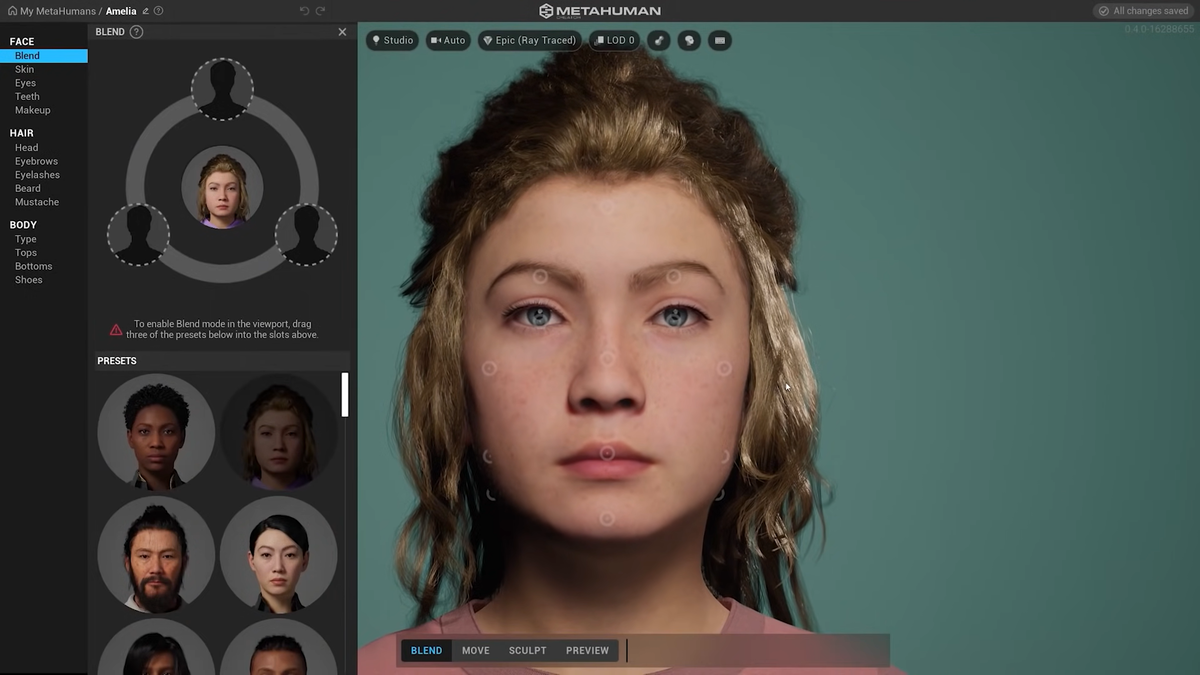
Task: Open the Epic (Ray Traced) quality dropdown
Action: point(530,41)
